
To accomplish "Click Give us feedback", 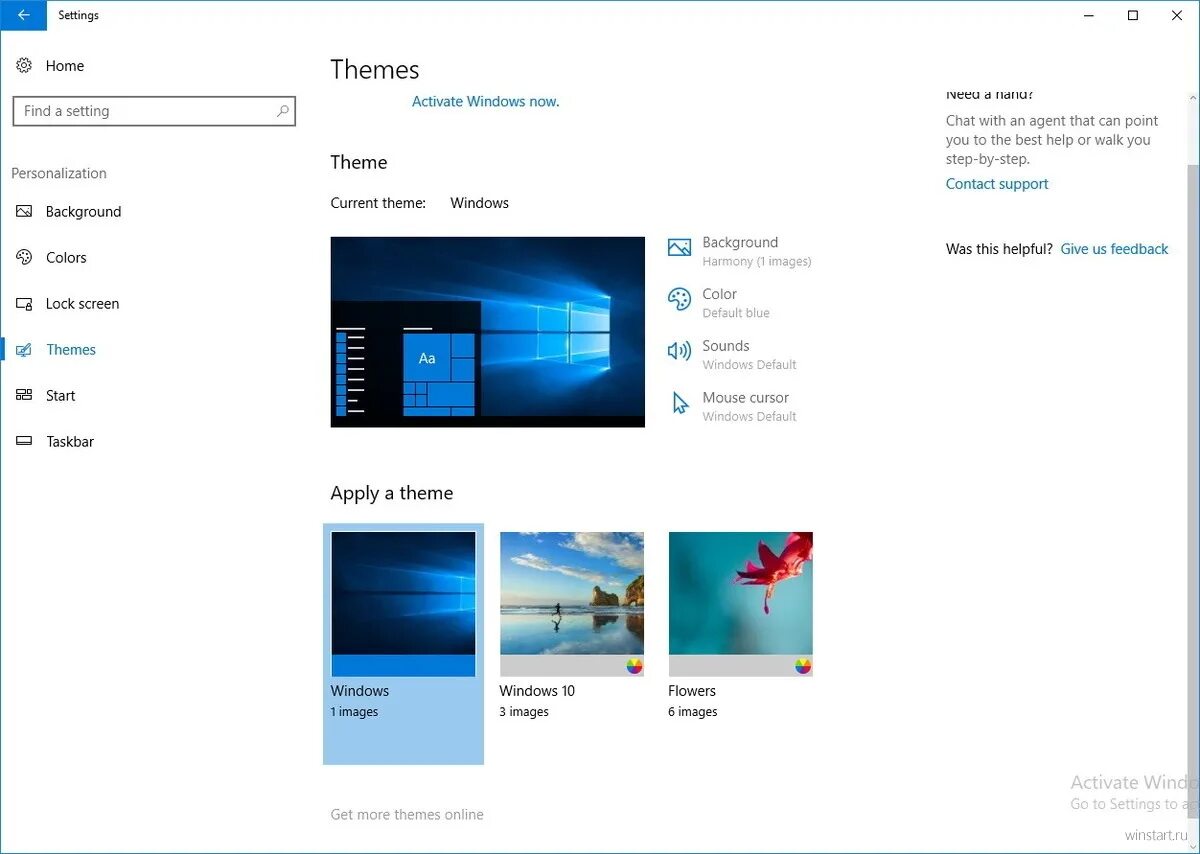I will coord(1114,248).
